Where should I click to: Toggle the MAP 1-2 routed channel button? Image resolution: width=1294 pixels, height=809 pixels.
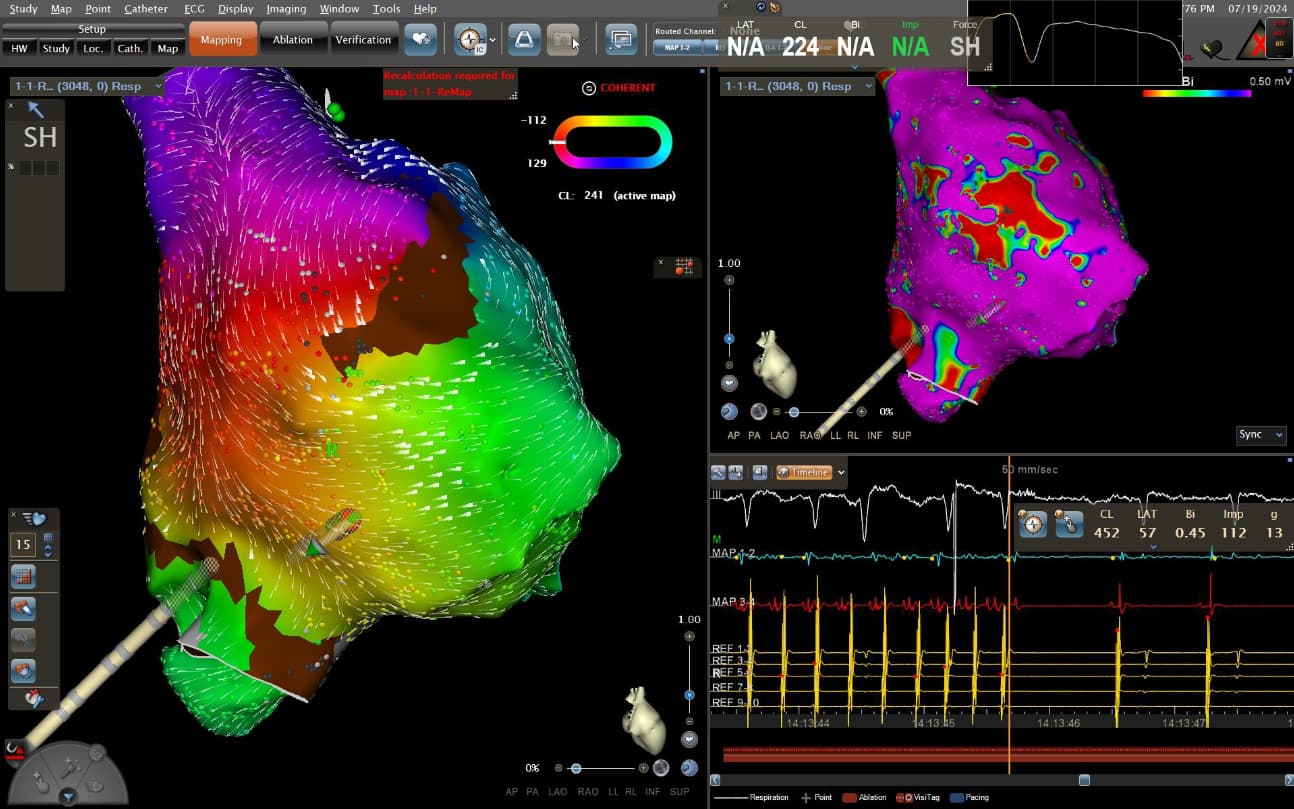[677, 47]
